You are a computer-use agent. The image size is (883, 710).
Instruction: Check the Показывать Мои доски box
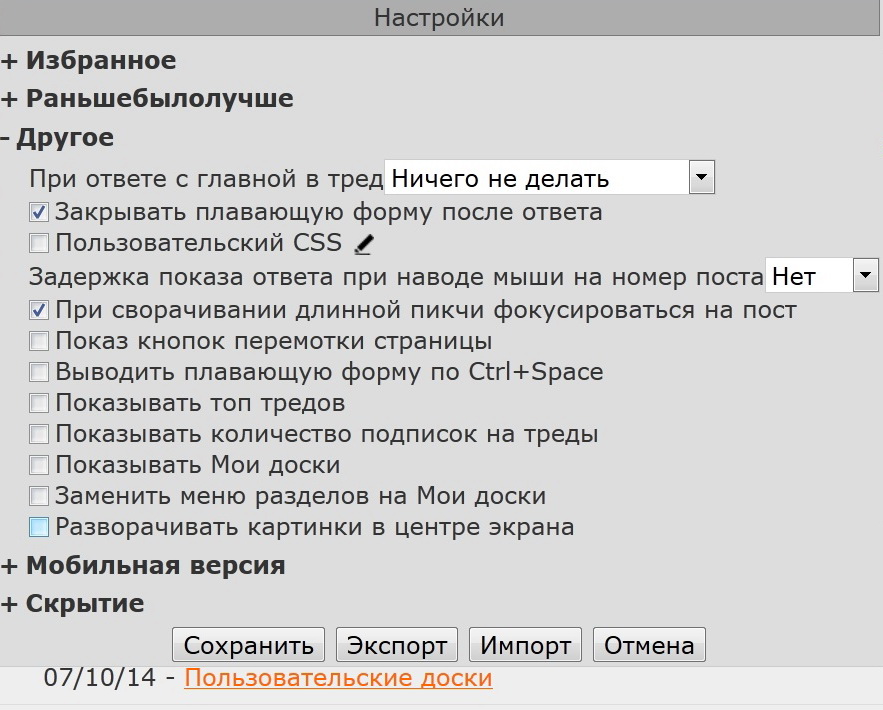pyautogui.click(x=39, y=465)
